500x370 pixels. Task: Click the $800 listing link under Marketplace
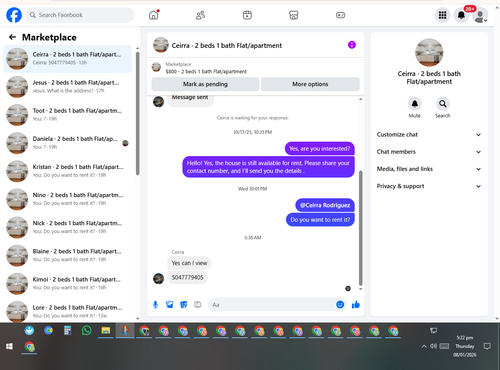206,71
